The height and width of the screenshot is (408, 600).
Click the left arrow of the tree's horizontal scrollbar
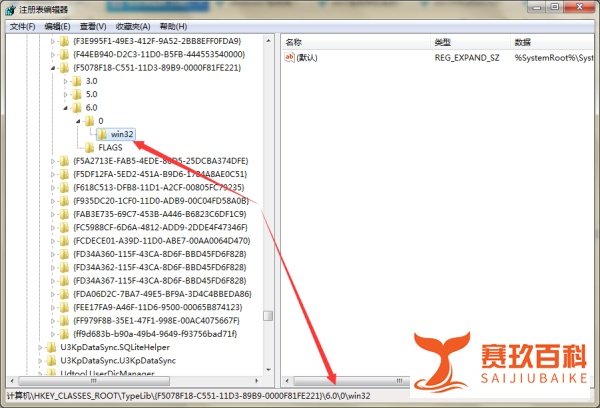[12, 381]
